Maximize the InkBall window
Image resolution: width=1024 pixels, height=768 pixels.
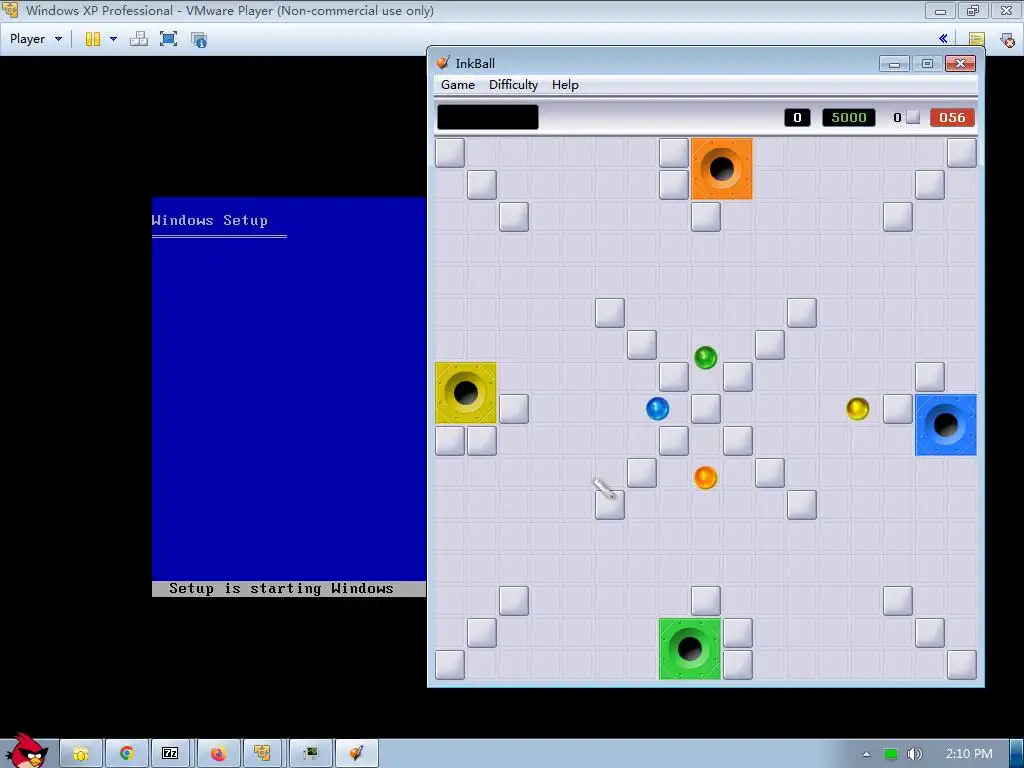[927, 63]
